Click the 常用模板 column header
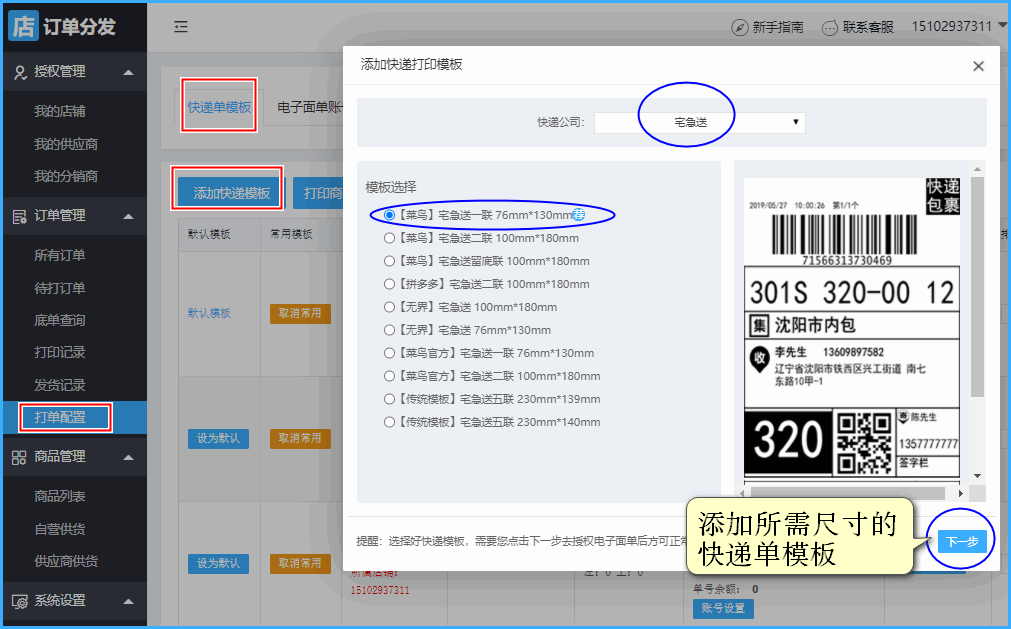The height and width of the screenshot is (629, 1011). coord(291,234)
